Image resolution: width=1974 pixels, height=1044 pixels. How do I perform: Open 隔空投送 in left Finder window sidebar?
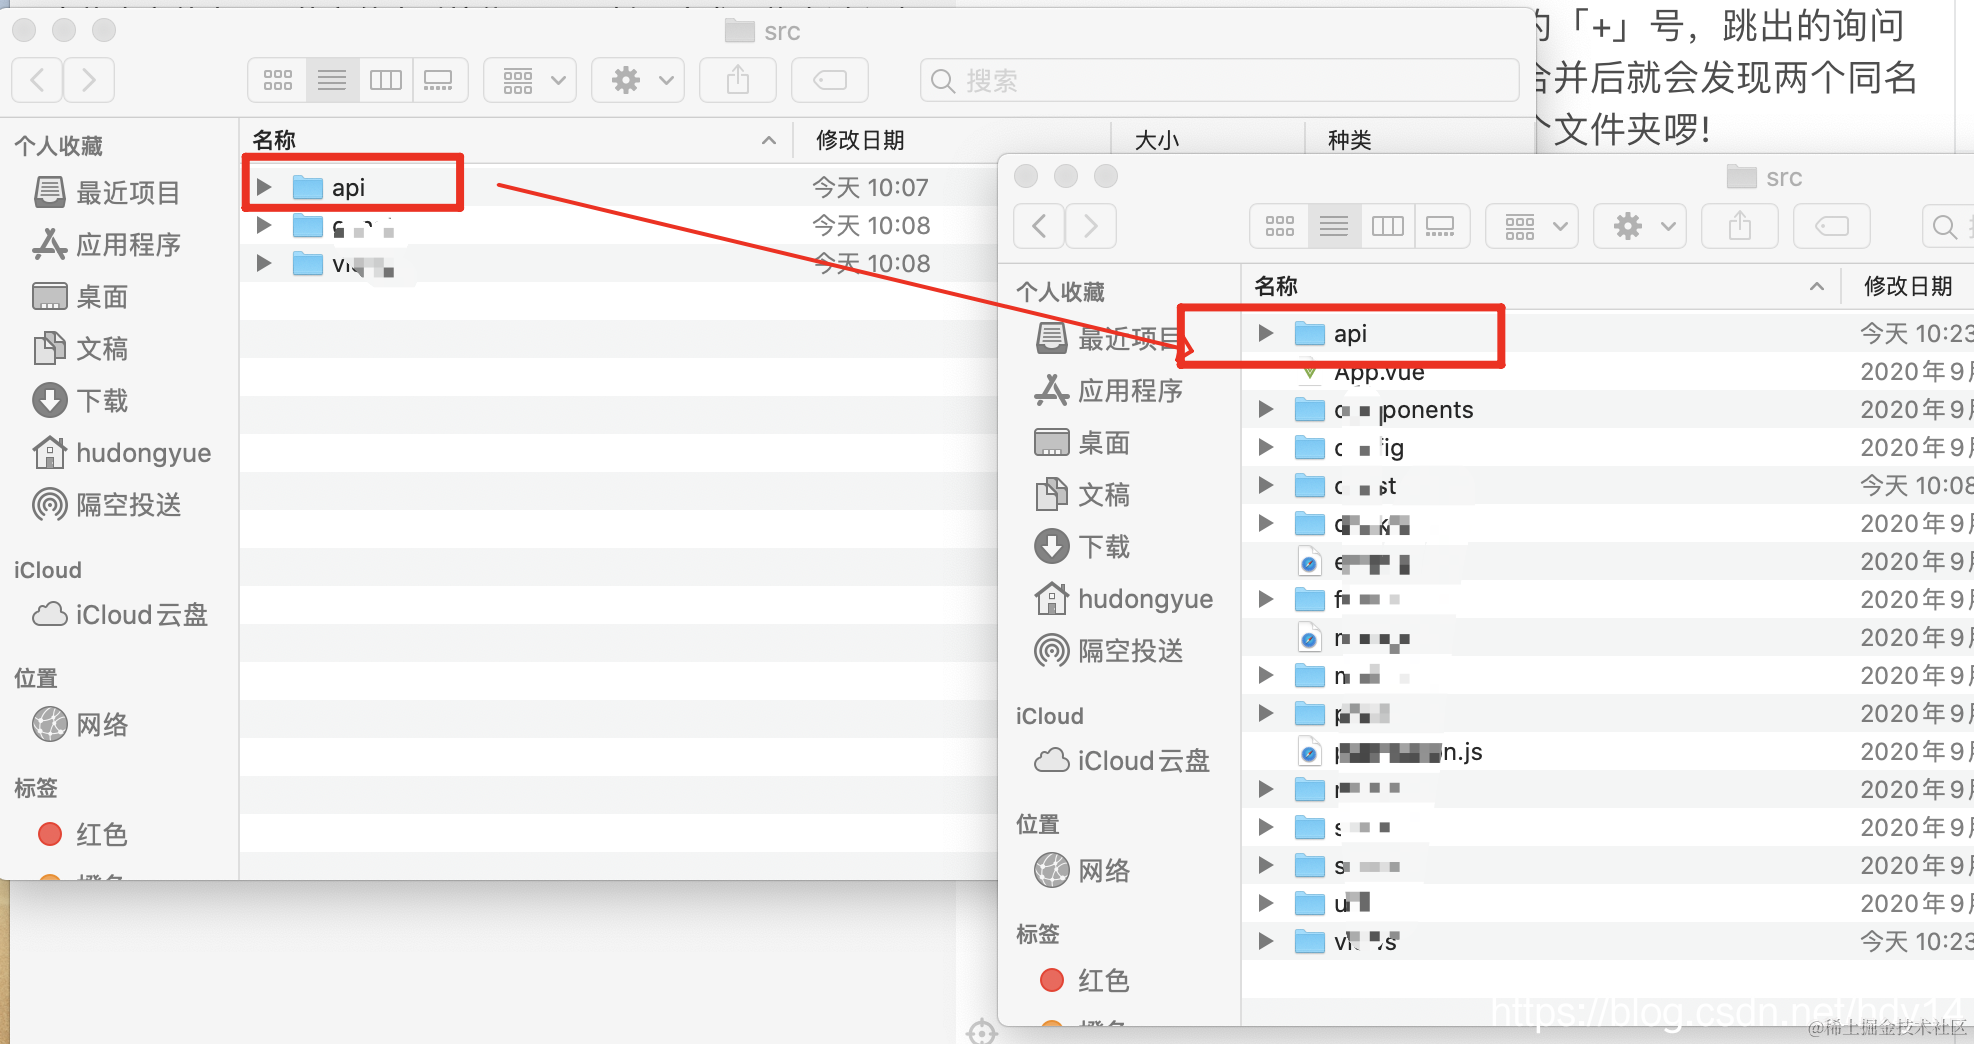(x=107, y=504)
